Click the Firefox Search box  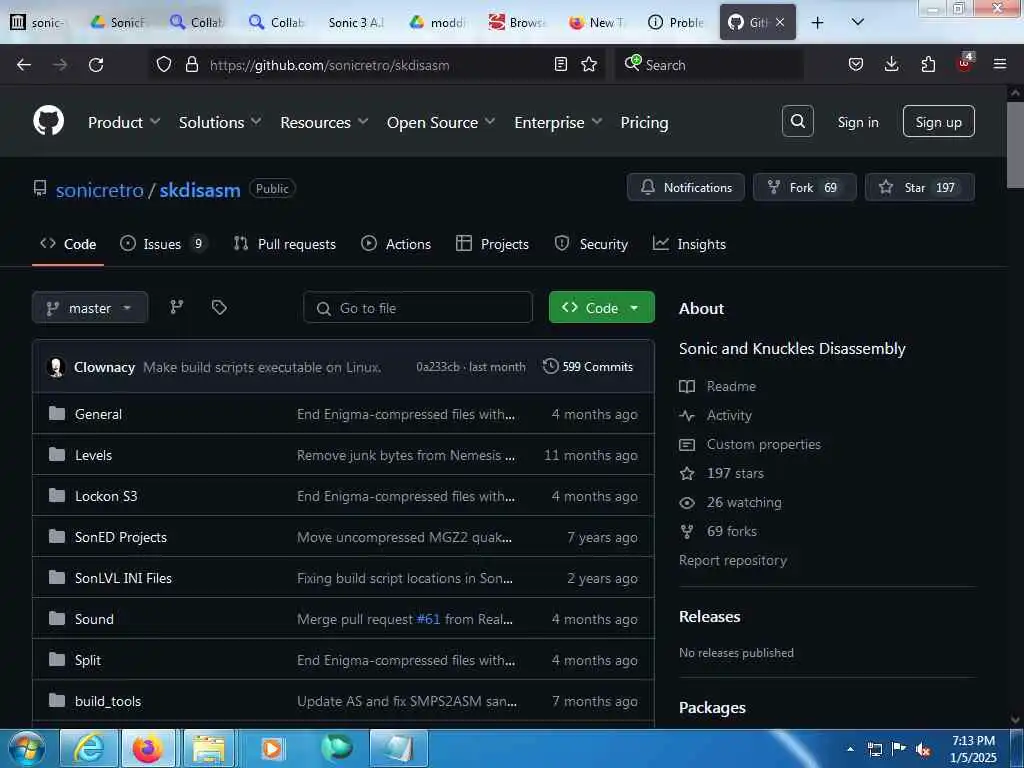point(709,65)
